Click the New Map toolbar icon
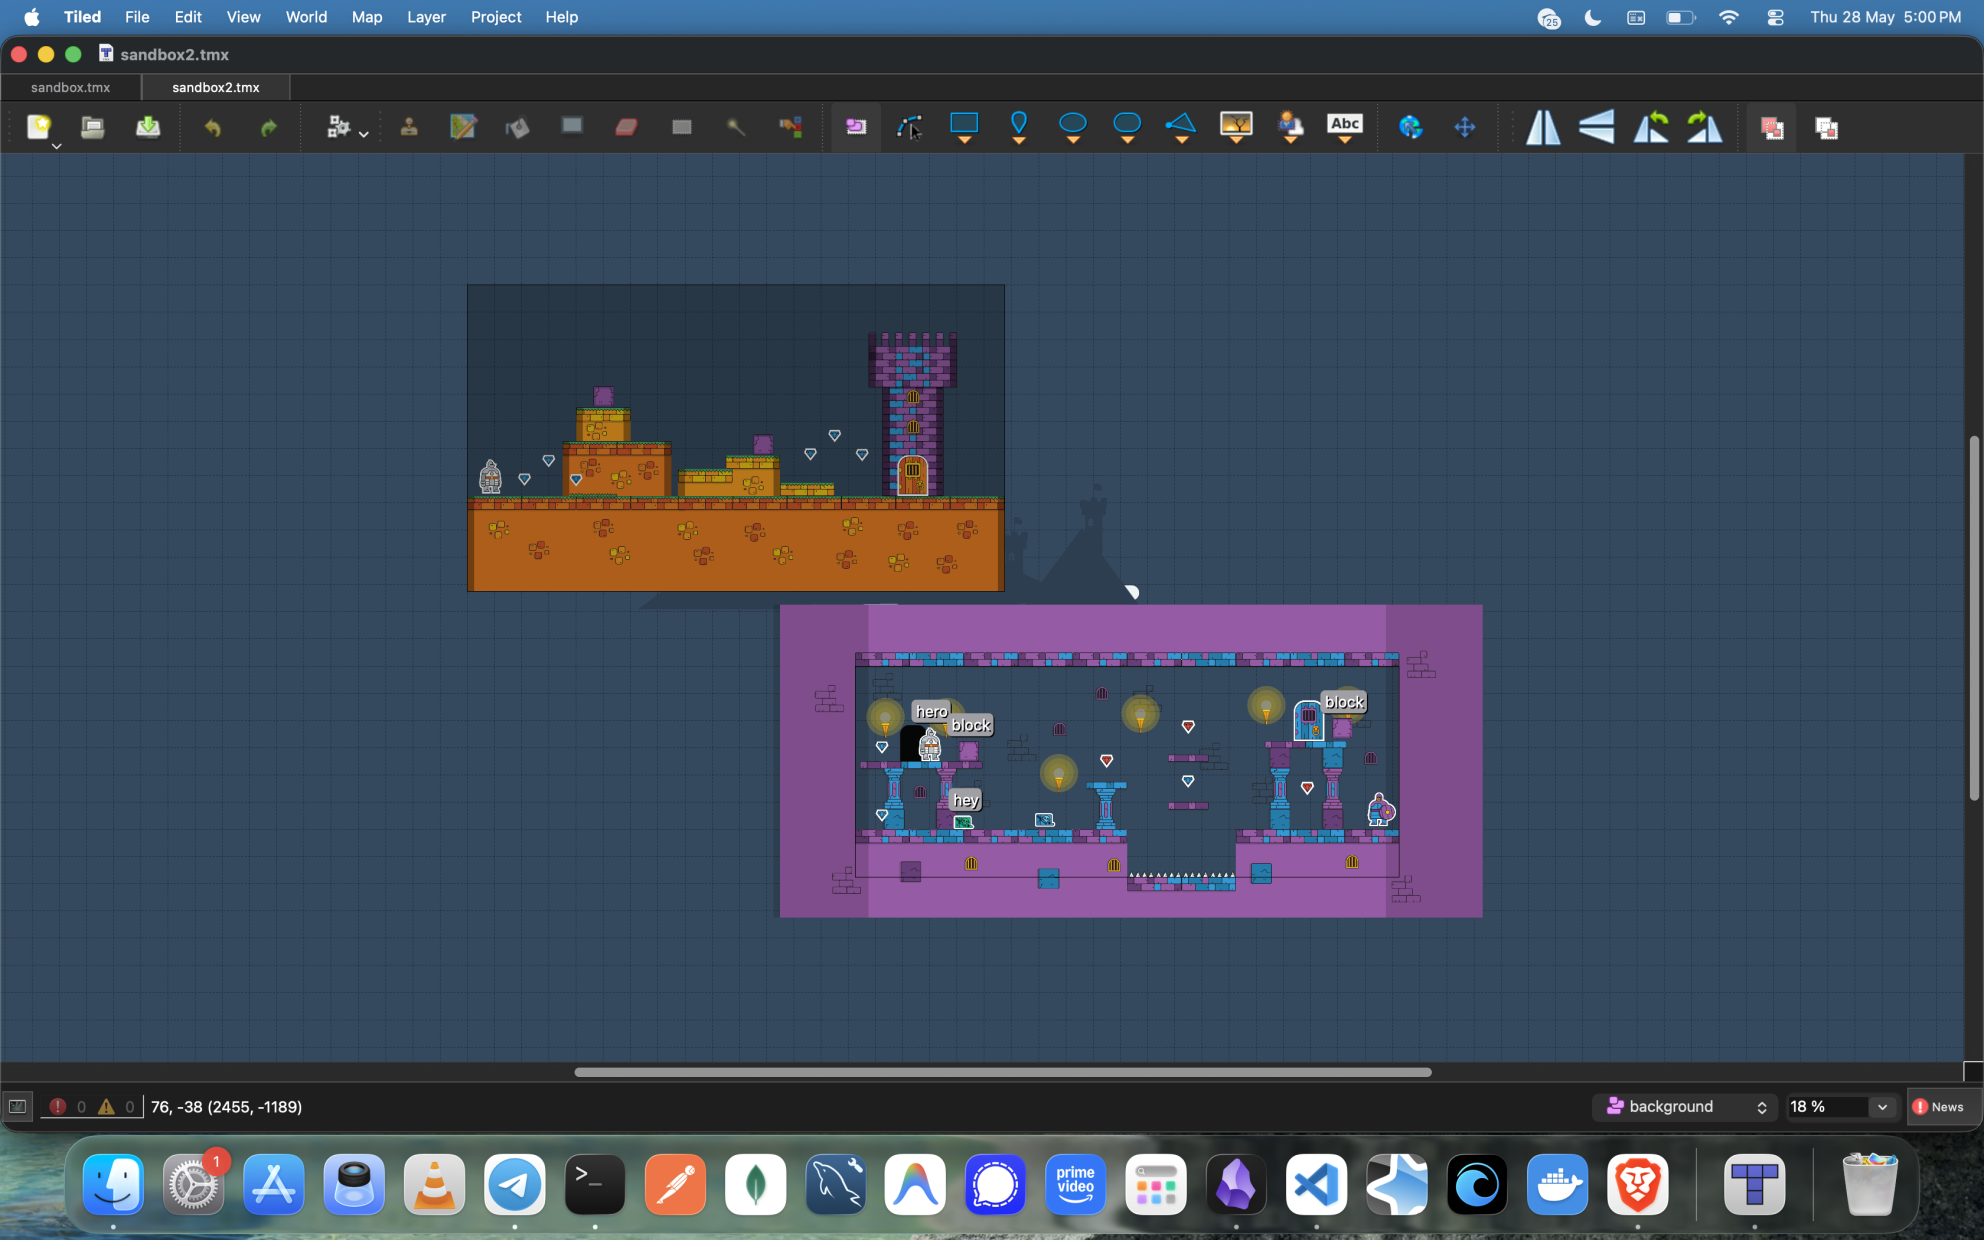This screenshot has height=1240, width=1984. [x=39, y=127]
